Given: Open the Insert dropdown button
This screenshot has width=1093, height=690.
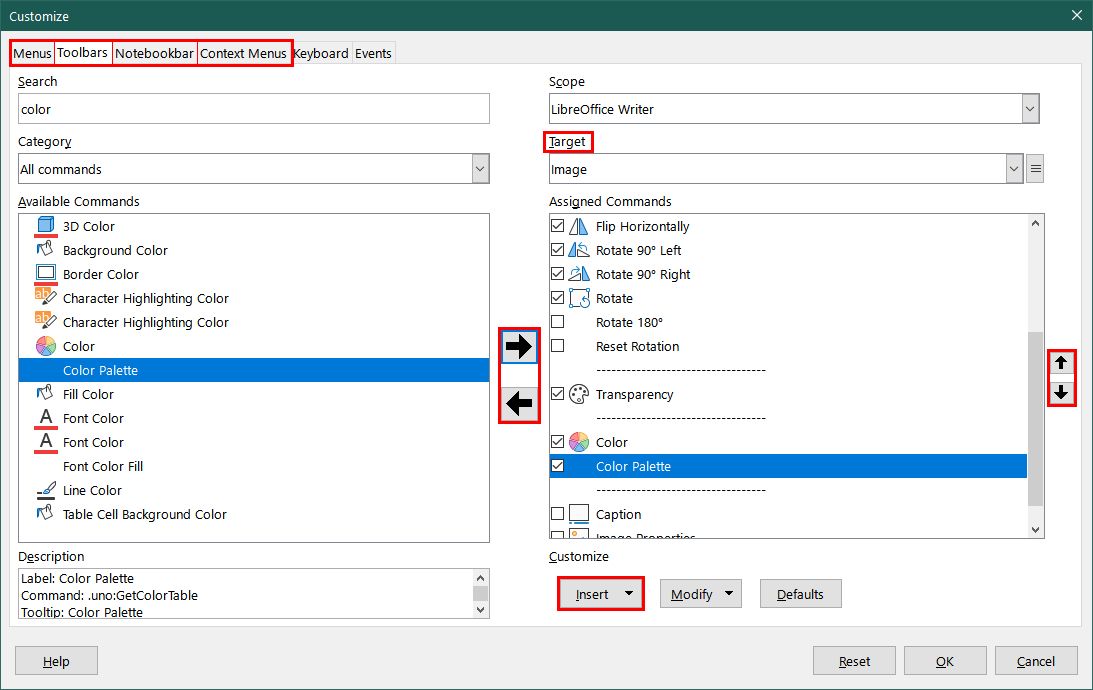Looking at the screenshot, I should tap(601, 594).
